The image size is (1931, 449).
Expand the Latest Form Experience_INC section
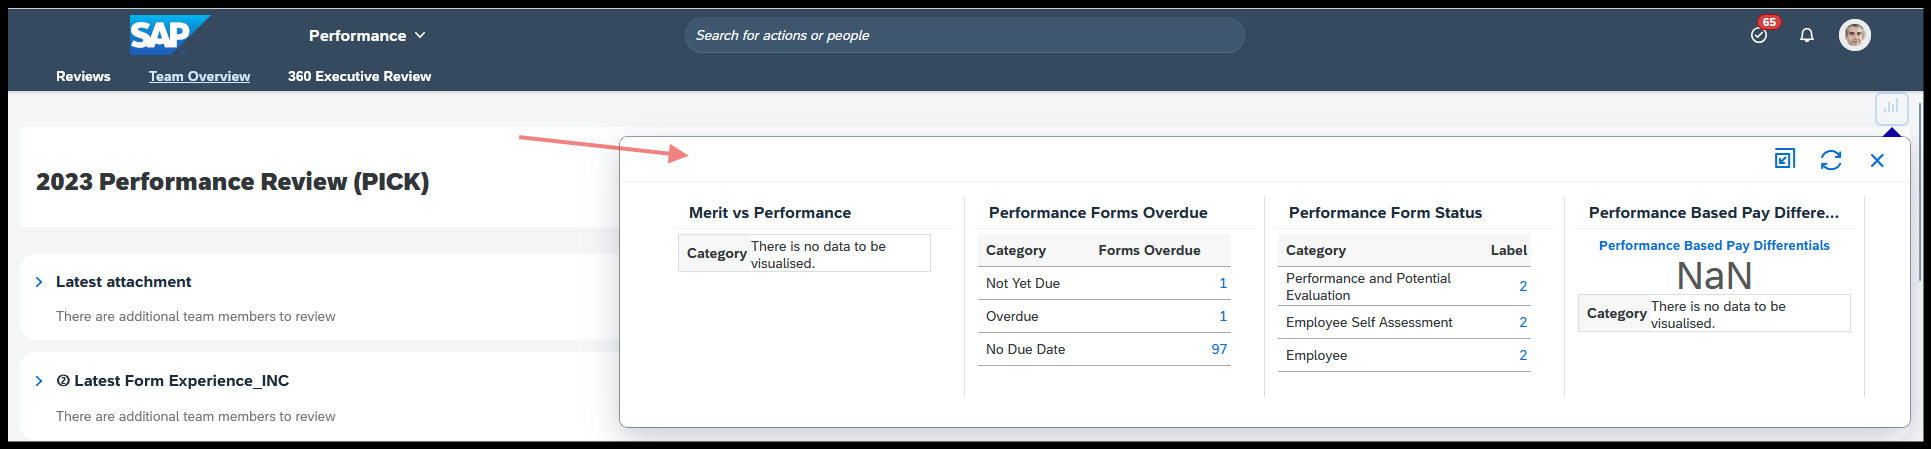39,381
